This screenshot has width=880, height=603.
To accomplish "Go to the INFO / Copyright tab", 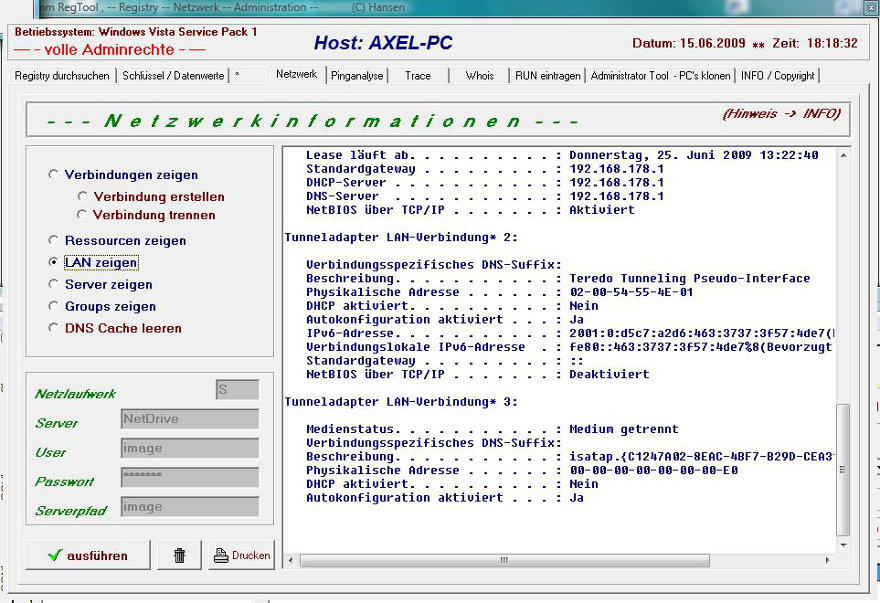I will pyautogui.click(x=777, y=76).
